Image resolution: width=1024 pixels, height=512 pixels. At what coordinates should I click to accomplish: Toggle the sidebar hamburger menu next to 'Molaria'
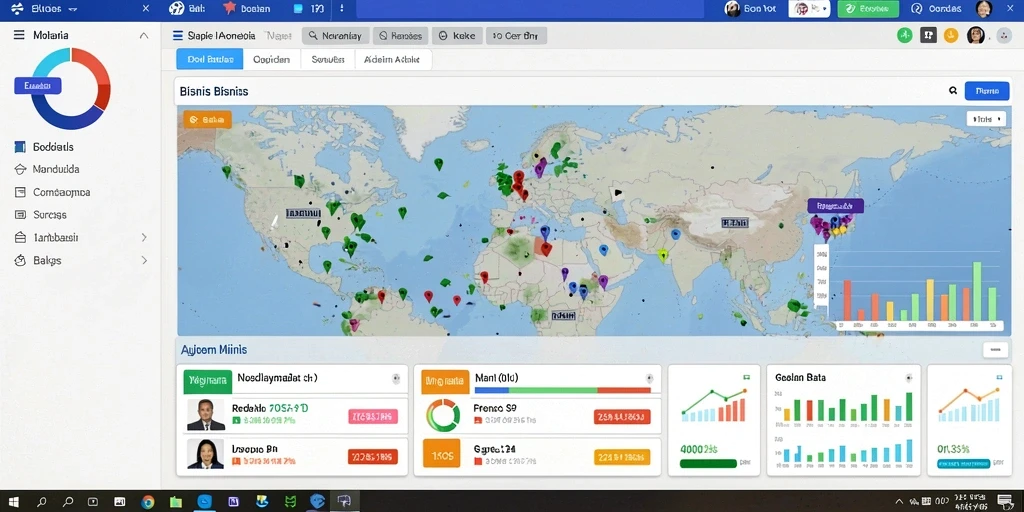19,35
